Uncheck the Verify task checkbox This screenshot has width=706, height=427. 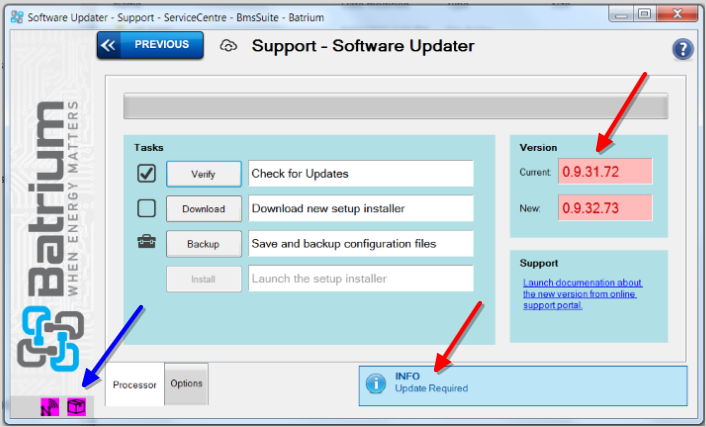point(146,173)
